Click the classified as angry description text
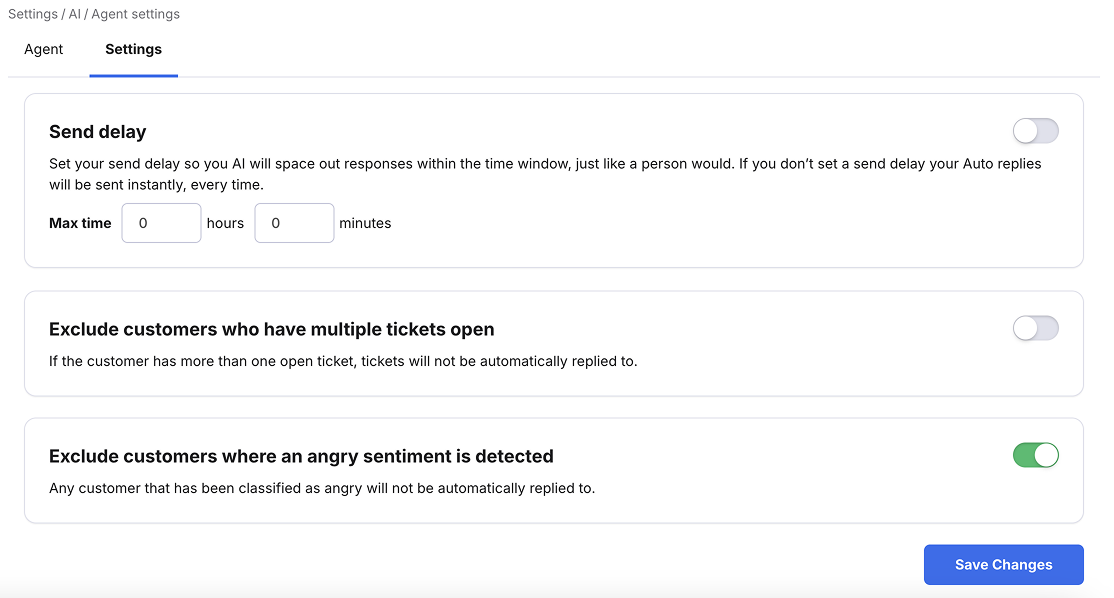Screen dimensions: 1114x598 pyautogui.click(x=321, y=488)
